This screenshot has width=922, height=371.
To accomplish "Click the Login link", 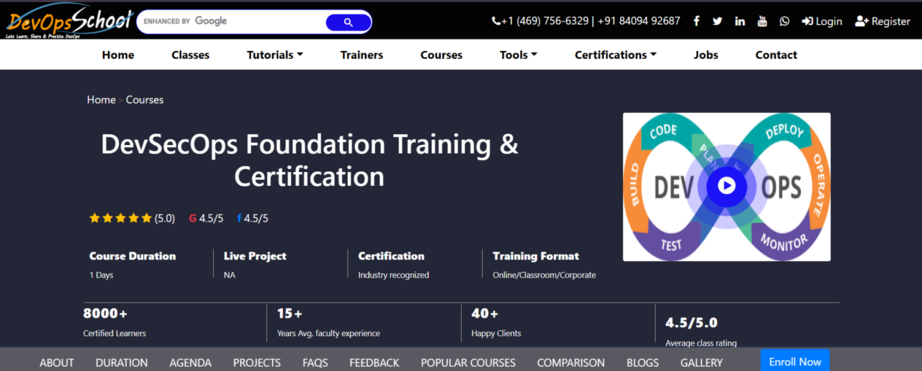I will [821, 21].
